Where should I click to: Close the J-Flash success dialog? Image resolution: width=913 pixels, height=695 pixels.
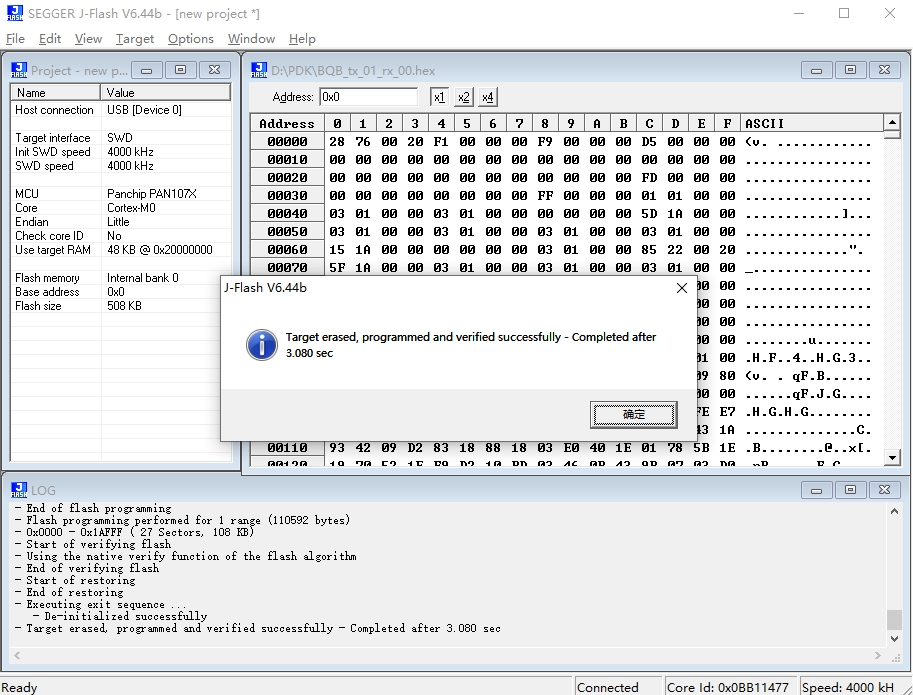coord(682,288)
